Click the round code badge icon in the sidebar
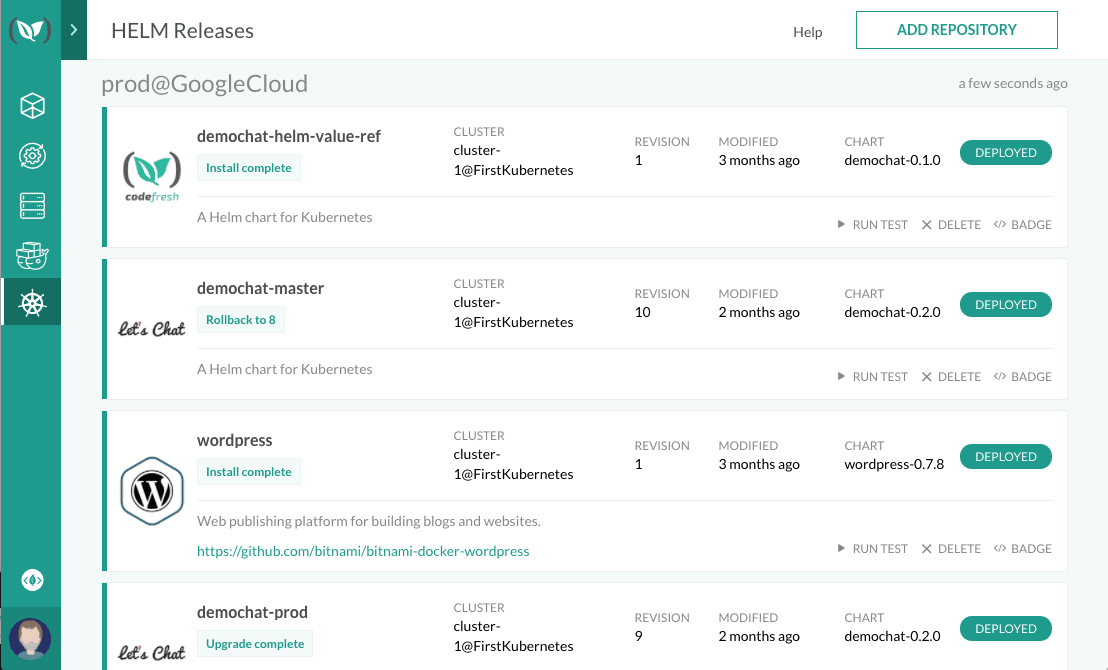This screenshot has width=1108, height=670. [x=32, y=580]
